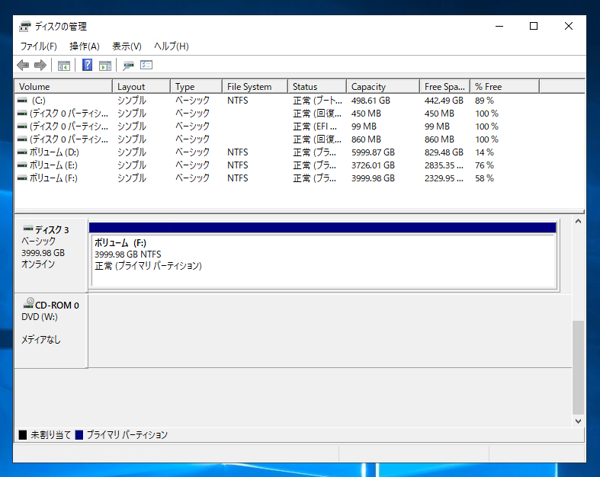
Task: Click the 5999.87 GB capacity cell
Action: pos(373,152)
